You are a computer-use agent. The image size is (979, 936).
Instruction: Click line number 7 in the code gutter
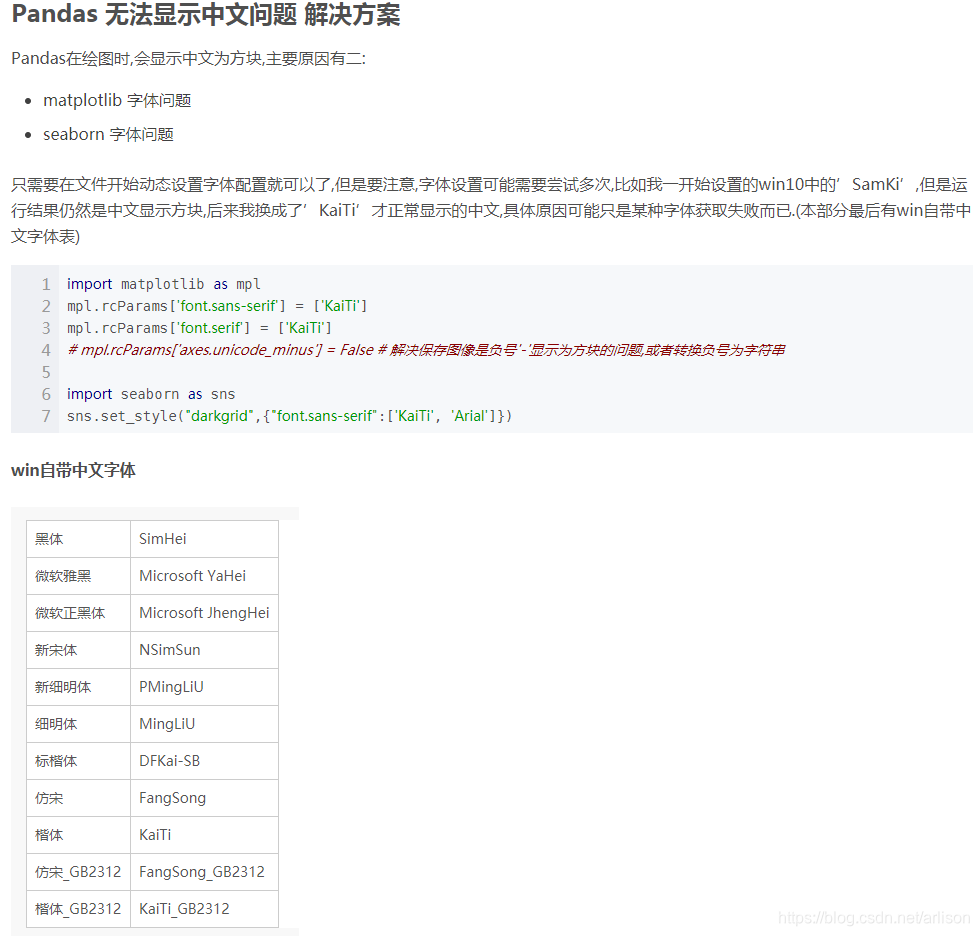pos(46,416)
